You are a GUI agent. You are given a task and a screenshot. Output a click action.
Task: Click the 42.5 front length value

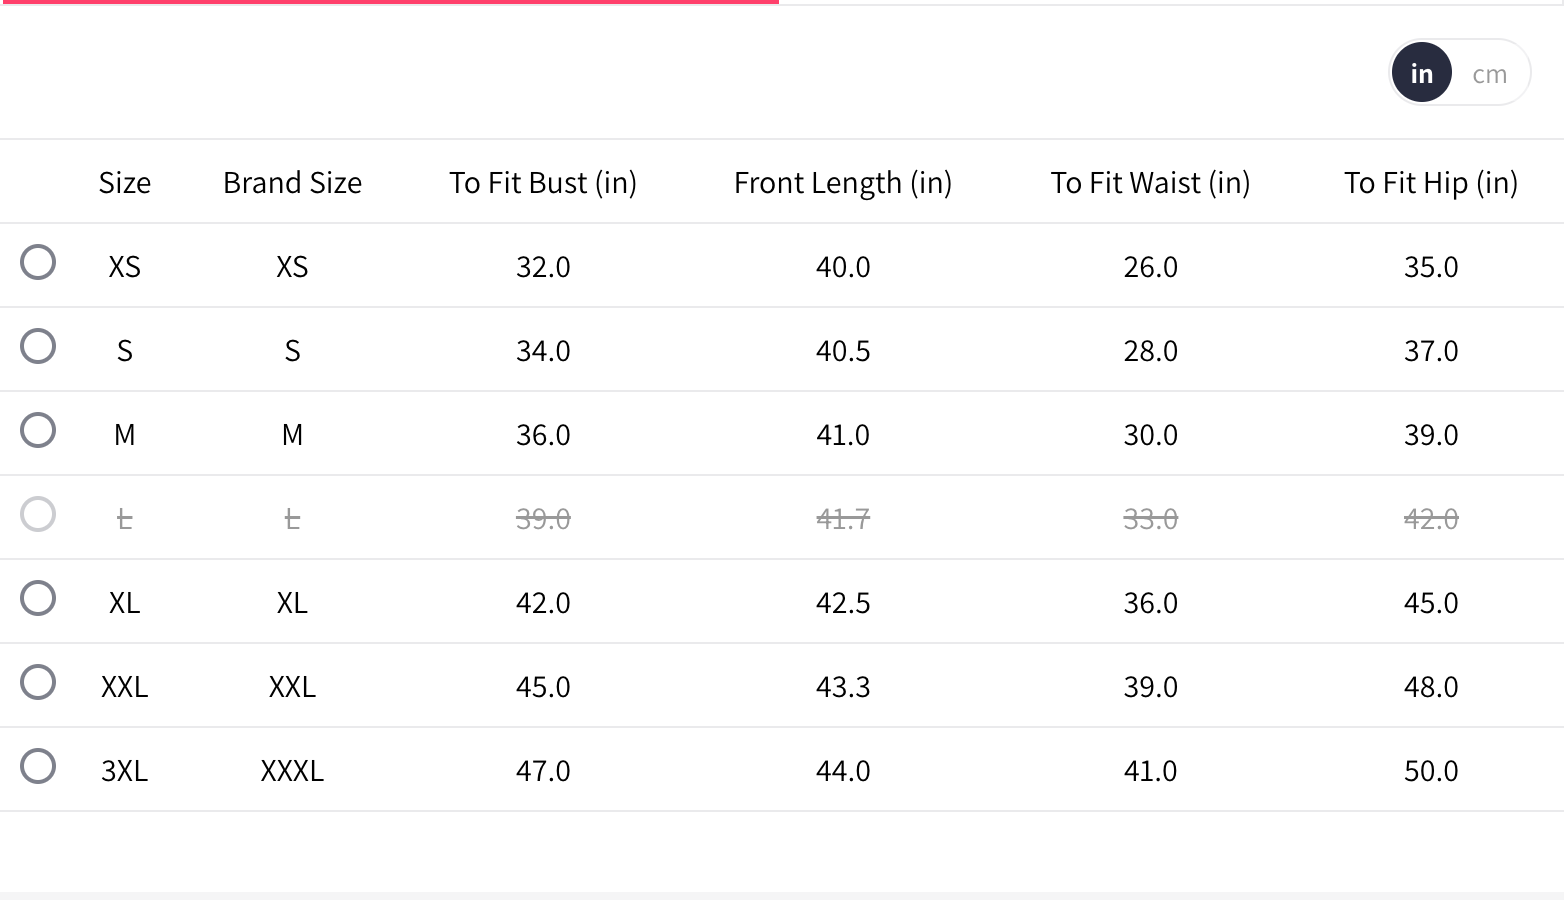[843, 603]
